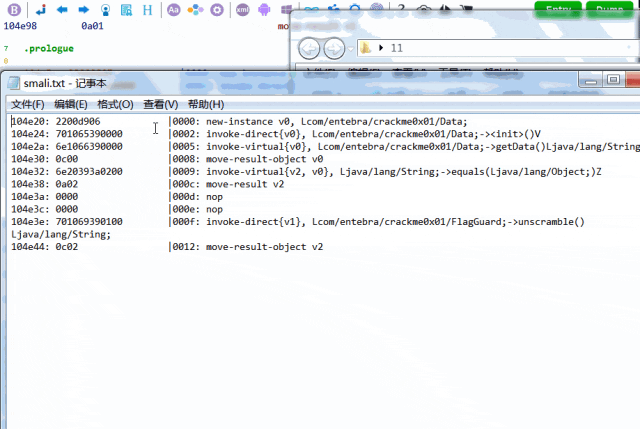Click the blue return-arrow jump icon
This screenshot has height=429, width=640.
click(41, 10)
